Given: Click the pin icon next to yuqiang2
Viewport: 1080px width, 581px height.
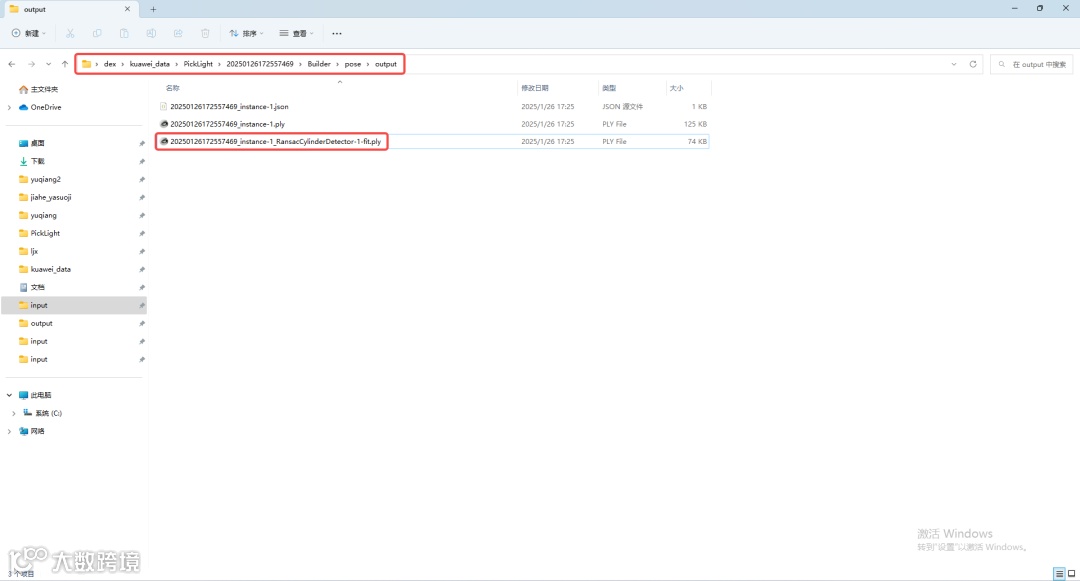Looking at the screenshot, I should (x=142, y=180).
